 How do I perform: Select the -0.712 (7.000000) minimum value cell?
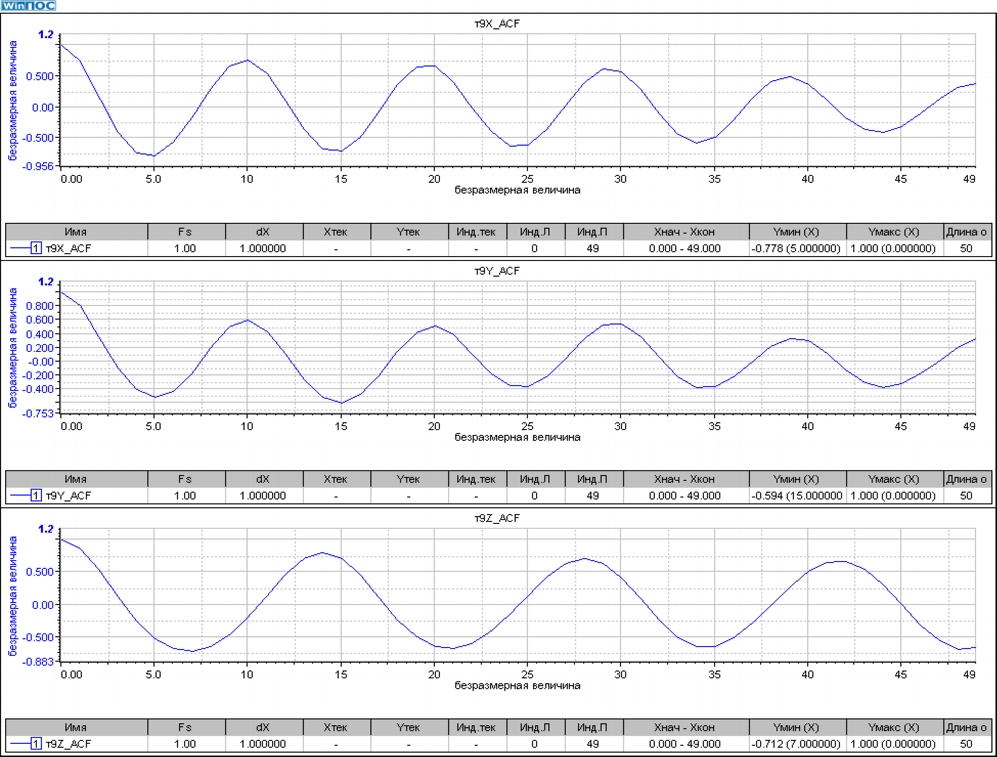coord(797,744)
